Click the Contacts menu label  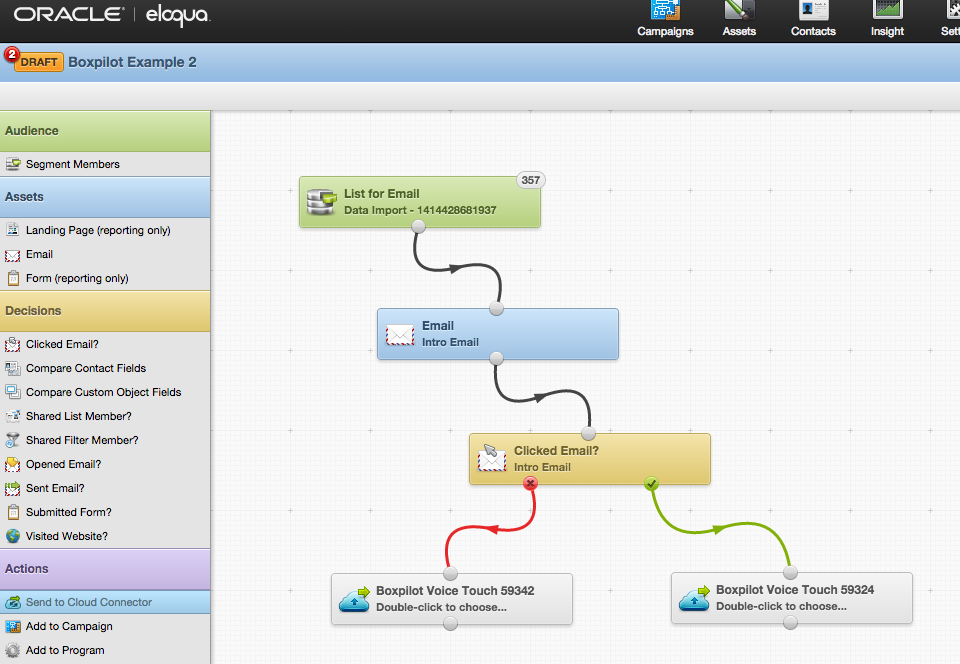click(x=813, y=31)
